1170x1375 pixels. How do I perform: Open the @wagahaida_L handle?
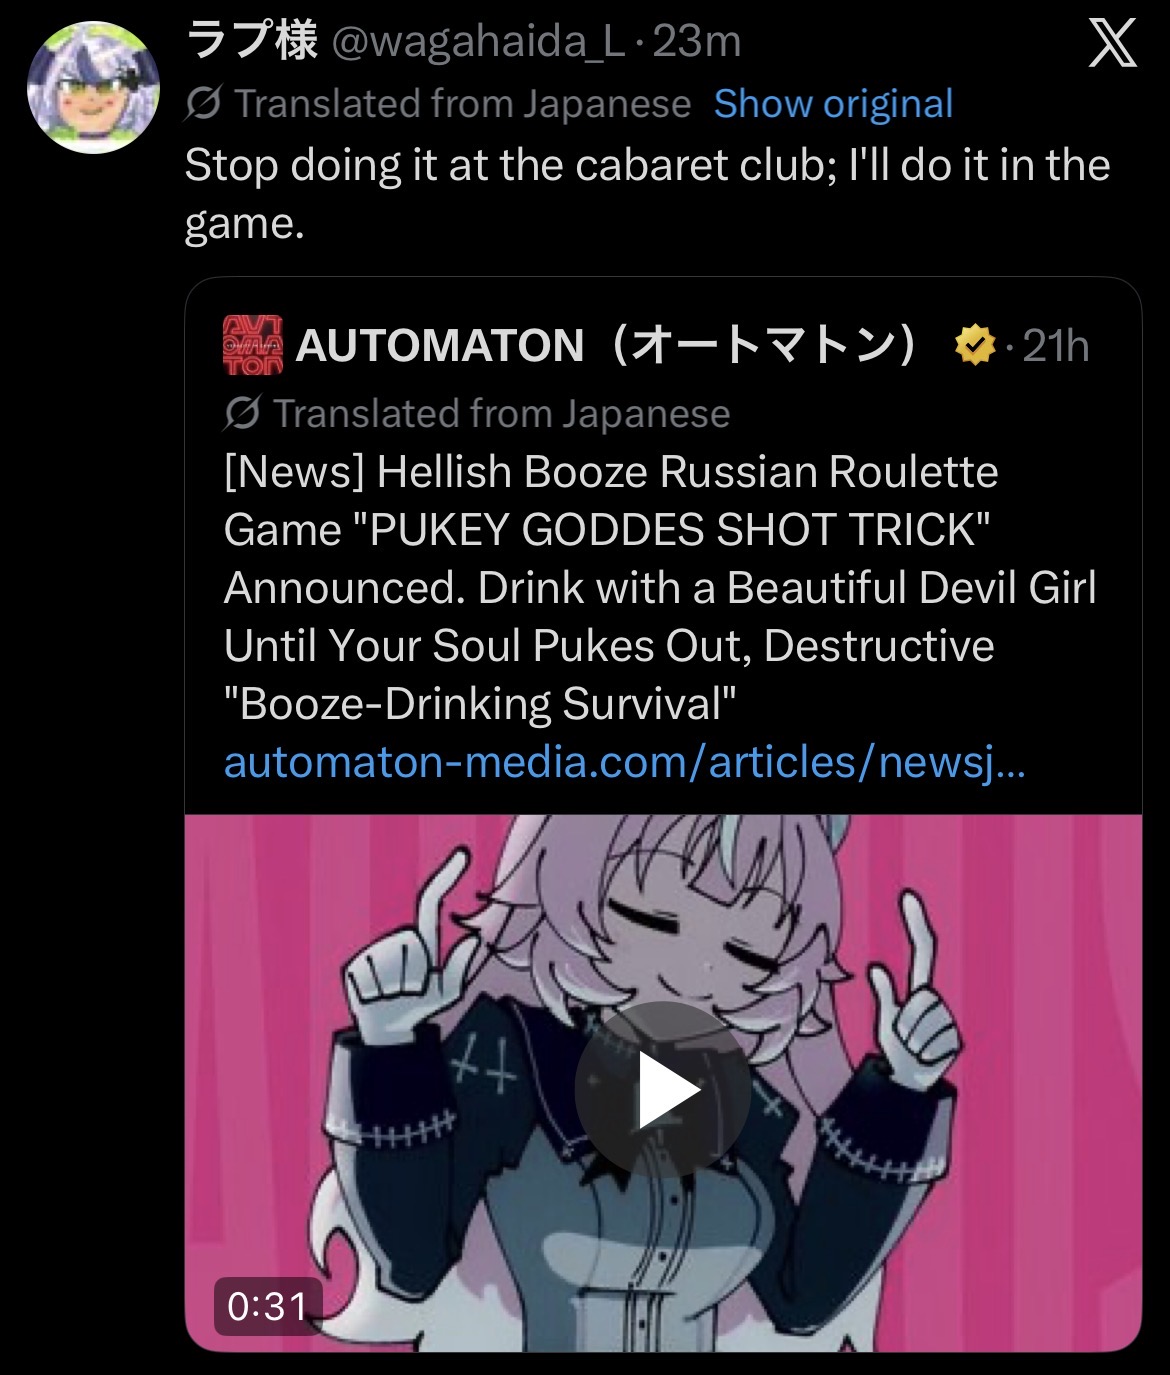(478, 42)
